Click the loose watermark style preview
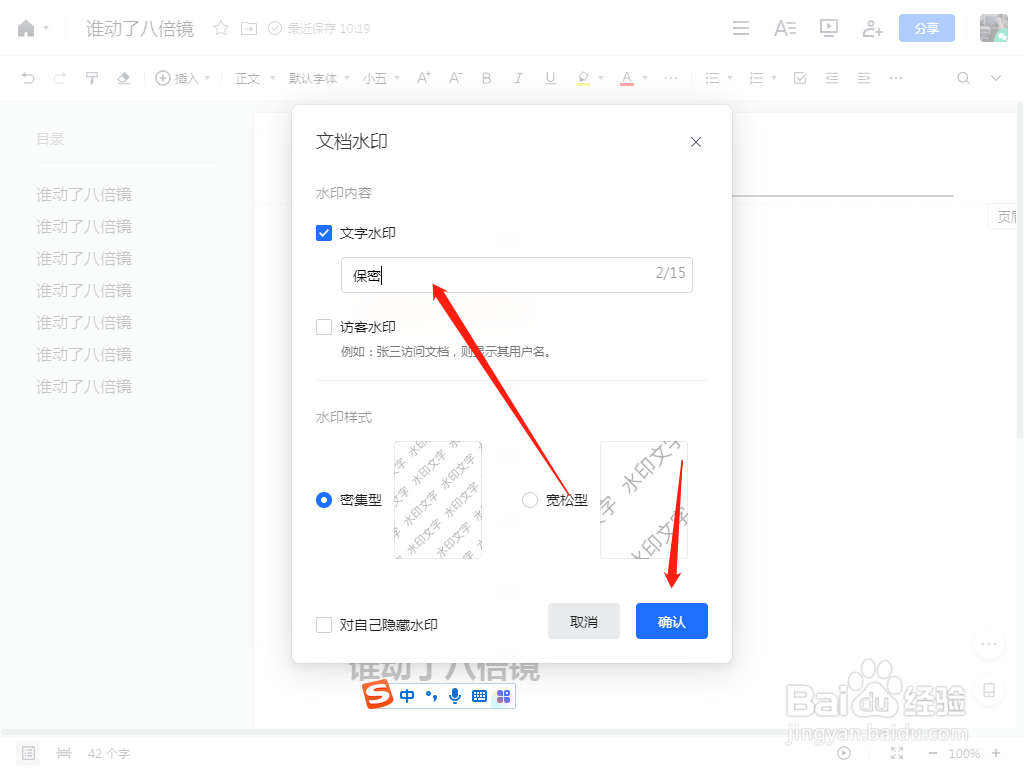1024x768 pixels. pos(644,500)
